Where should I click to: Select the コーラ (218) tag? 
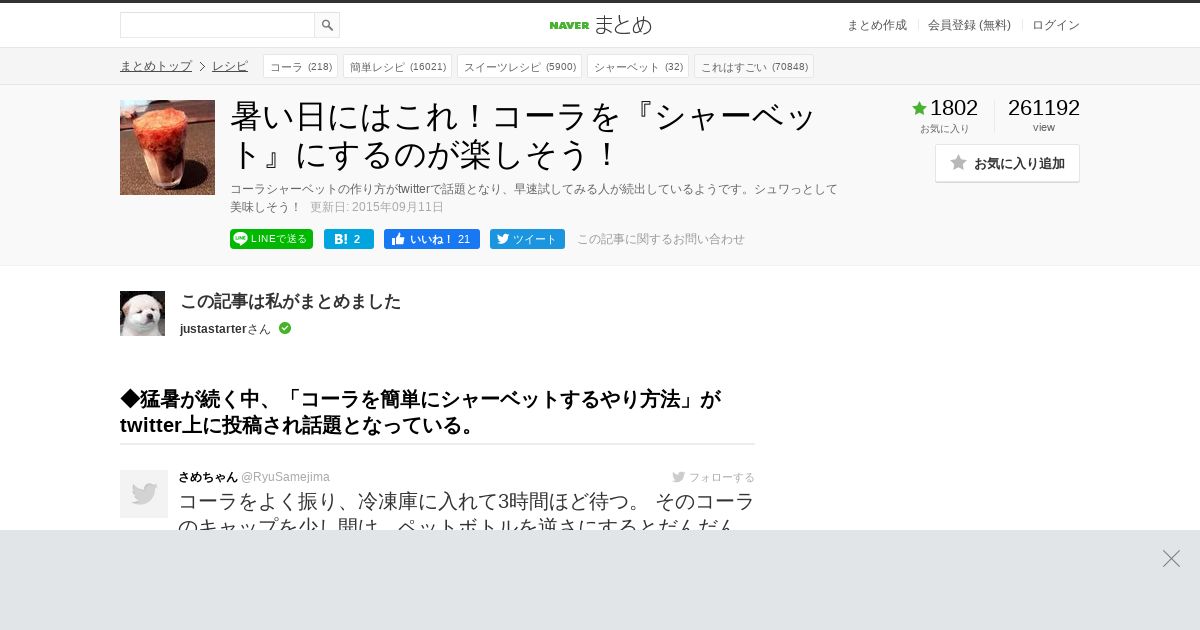[x=300, y=66]
